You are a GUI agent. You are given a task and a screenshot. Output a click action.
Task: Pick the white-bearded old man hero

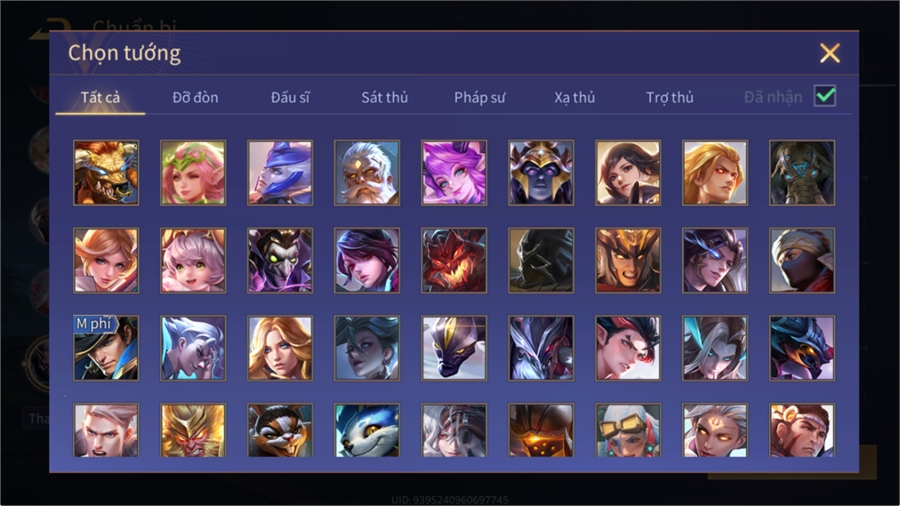[x=367, y=173]
